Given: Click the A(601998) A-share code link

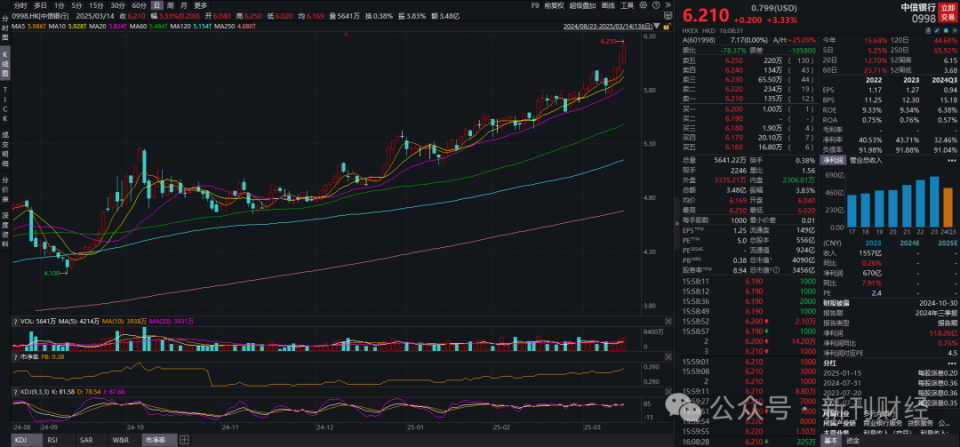Looking at the screenshot, I should pyautogui.click(x=700, y=40).
